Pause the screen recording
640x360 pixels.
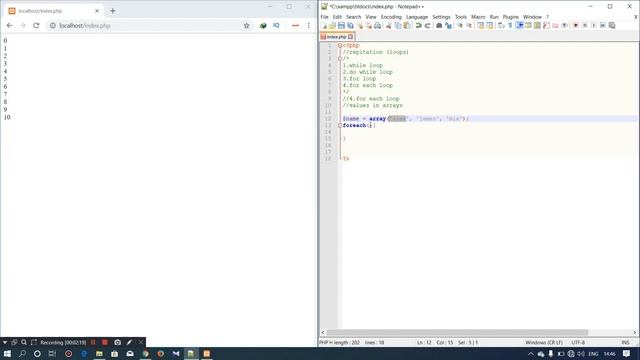pos(93,342)
